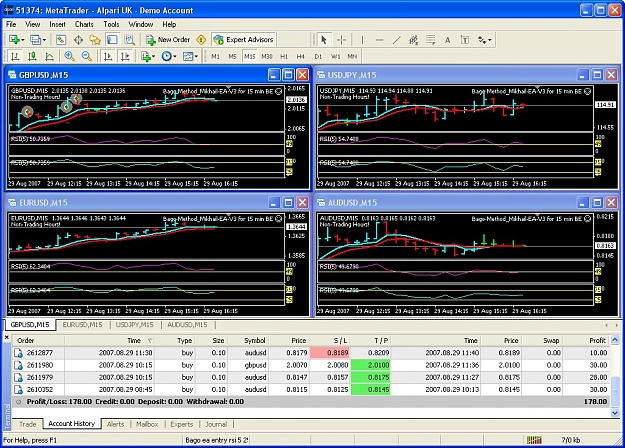Select the Text tool A
This screenshot has height=448, width=625.
point(448,40)
